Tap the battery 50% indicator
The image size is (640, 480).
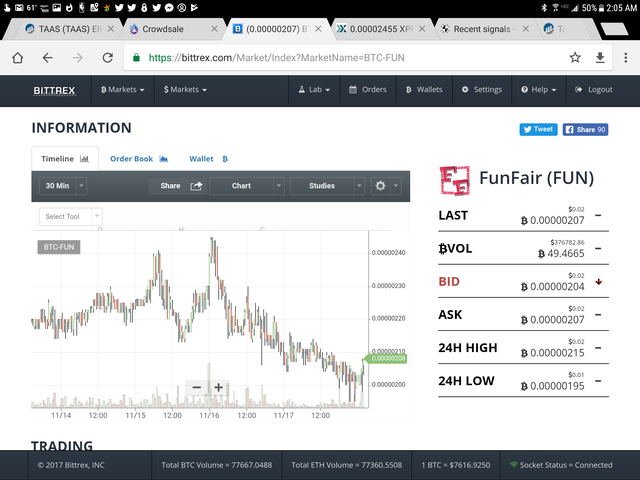coord(593,7)
